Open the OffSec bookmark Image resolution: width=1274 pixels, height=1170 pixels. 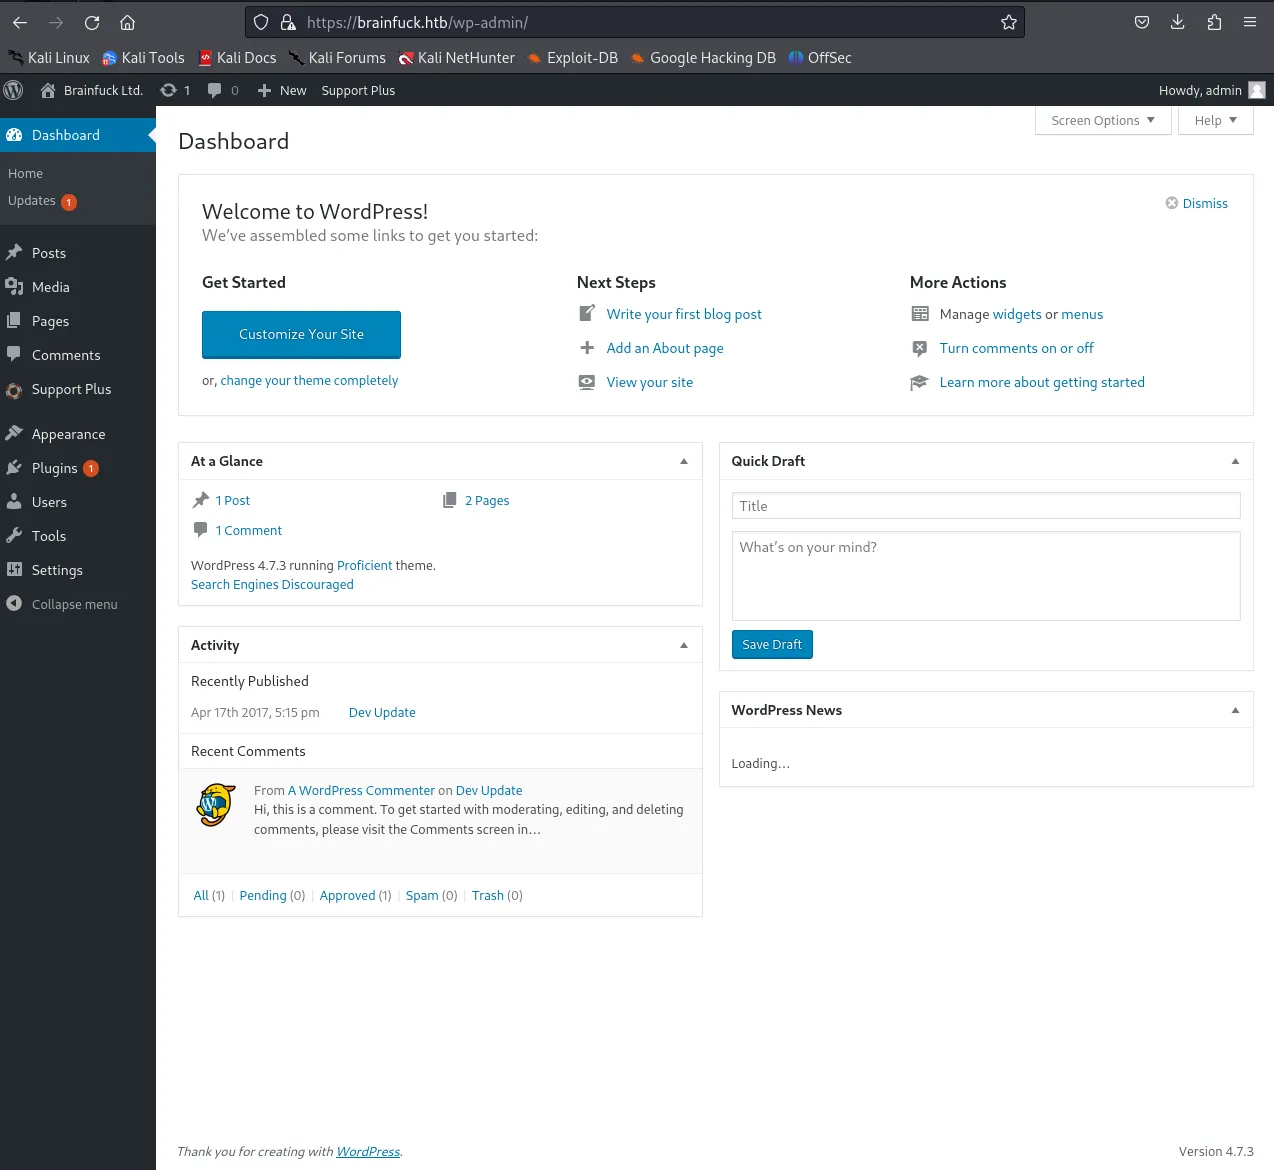tap(820, 58)
